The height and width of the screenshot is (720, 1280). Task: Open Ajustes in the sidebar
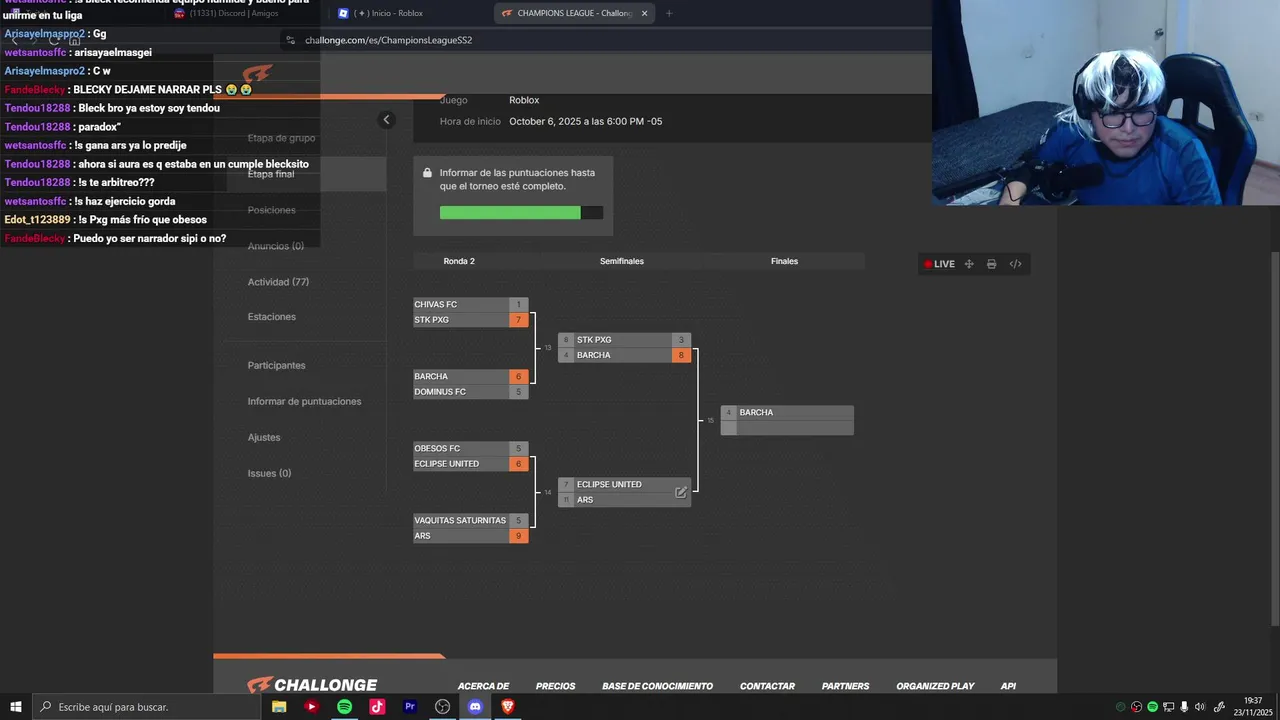pos(264,438)
